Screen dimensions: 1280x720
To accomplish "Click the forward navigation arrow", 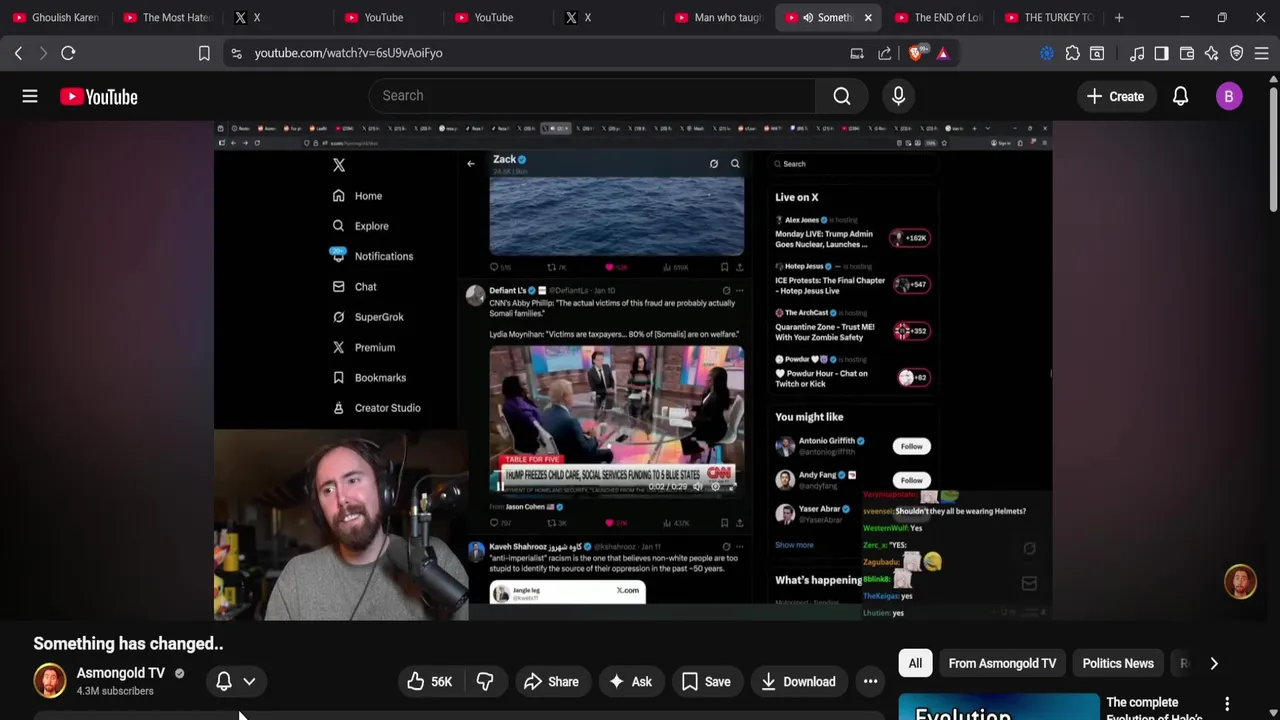I will tap(42, 53).
